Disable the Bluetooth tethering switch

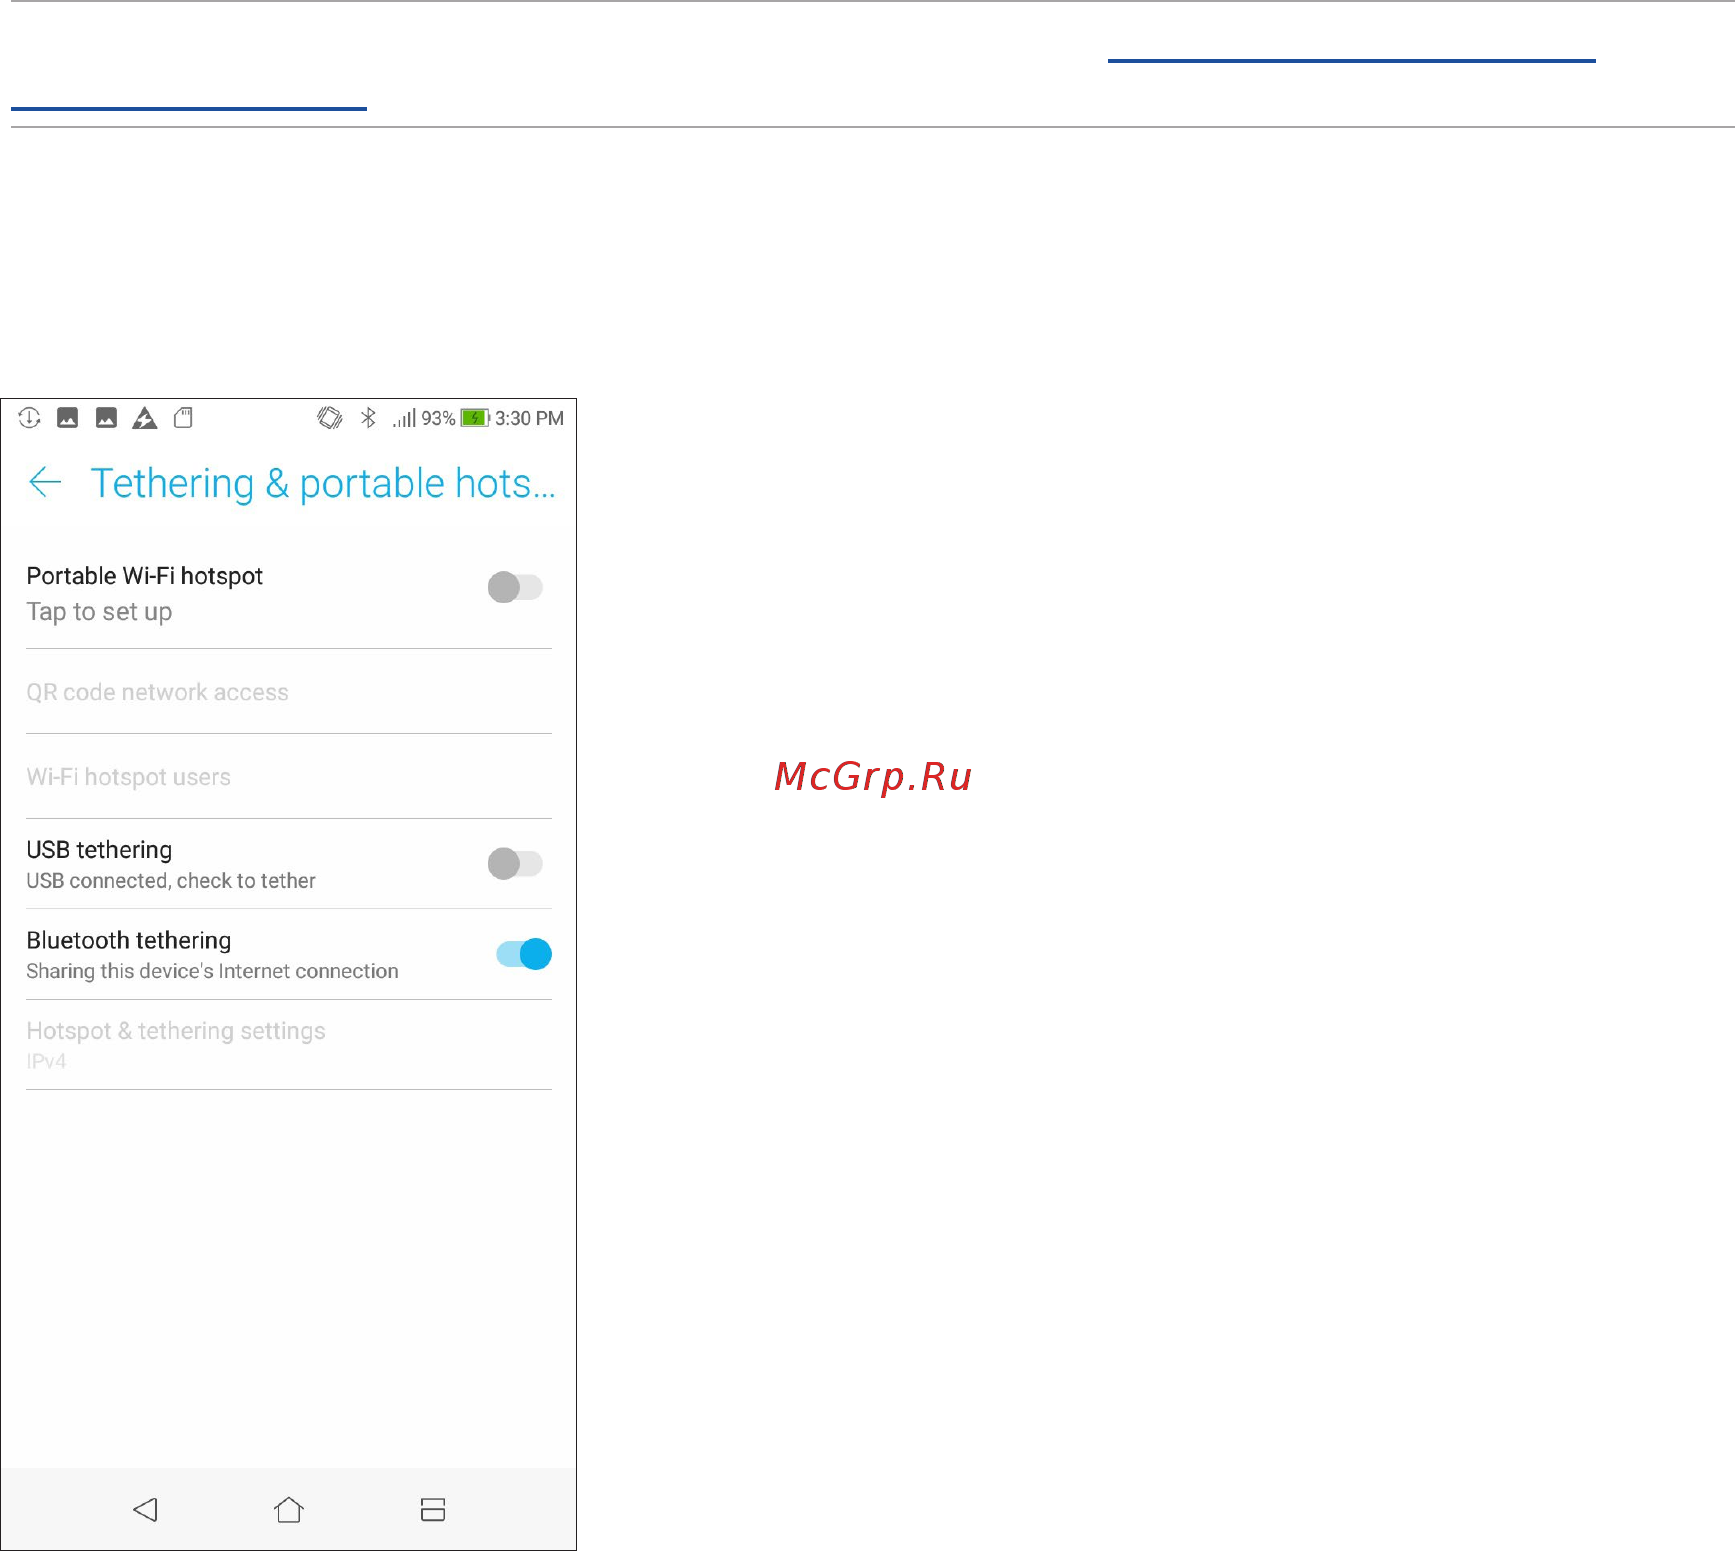[524, 954]
